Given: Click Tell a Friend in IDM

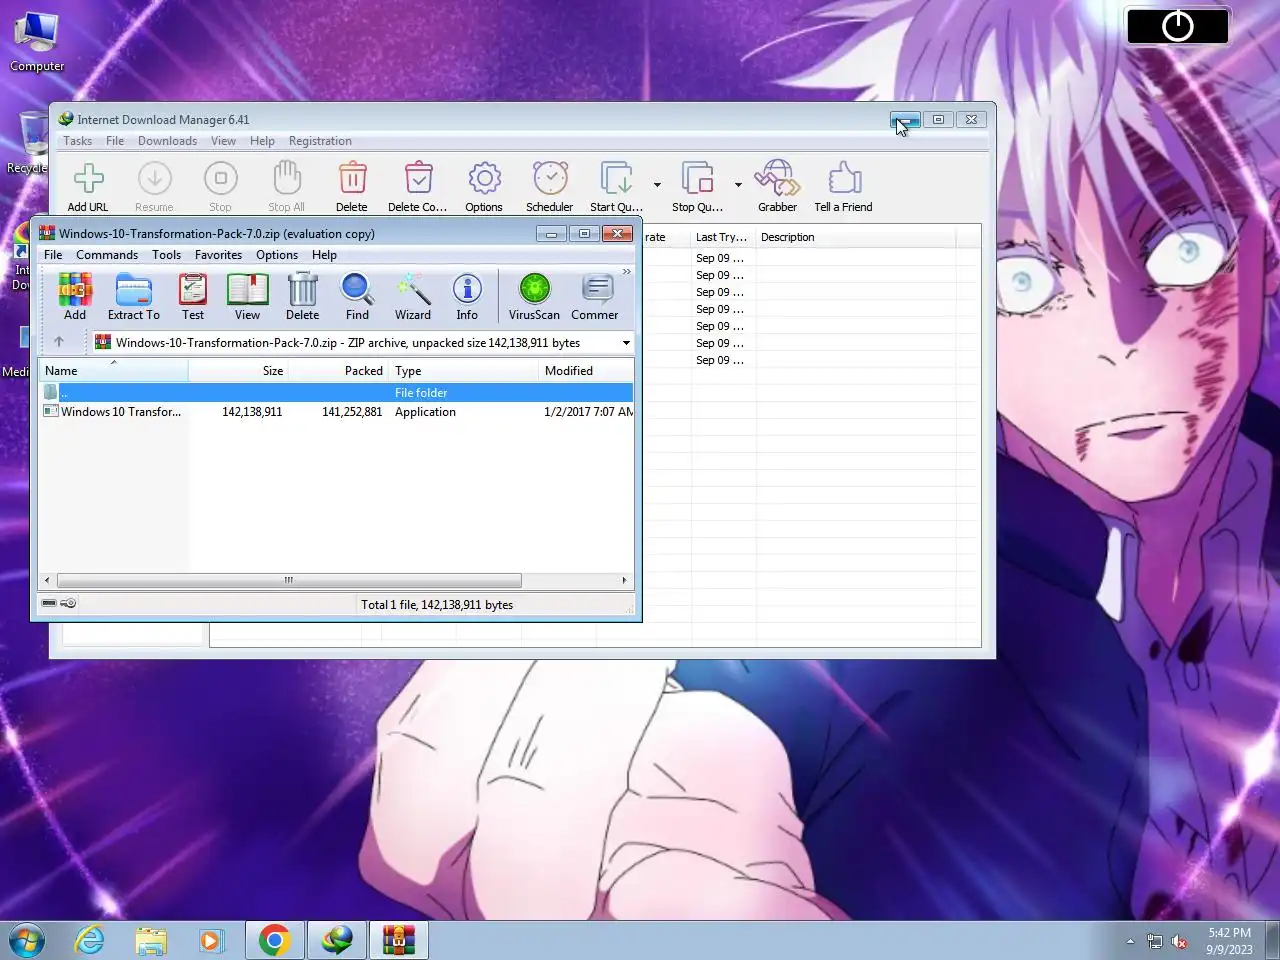Looking at the screenshot, I should click(843, 187).
